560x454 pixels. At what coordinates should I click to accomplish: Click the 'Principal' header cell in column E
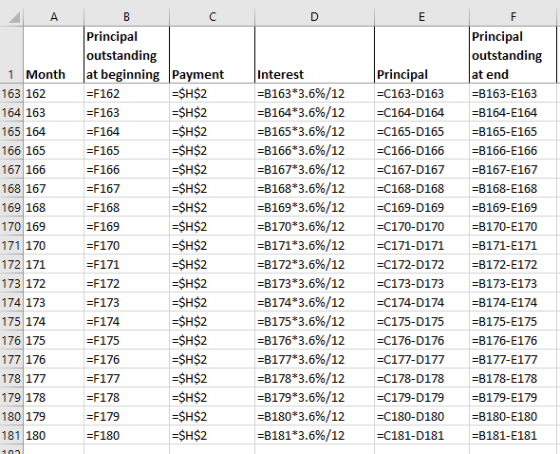[x=422, y=55]
